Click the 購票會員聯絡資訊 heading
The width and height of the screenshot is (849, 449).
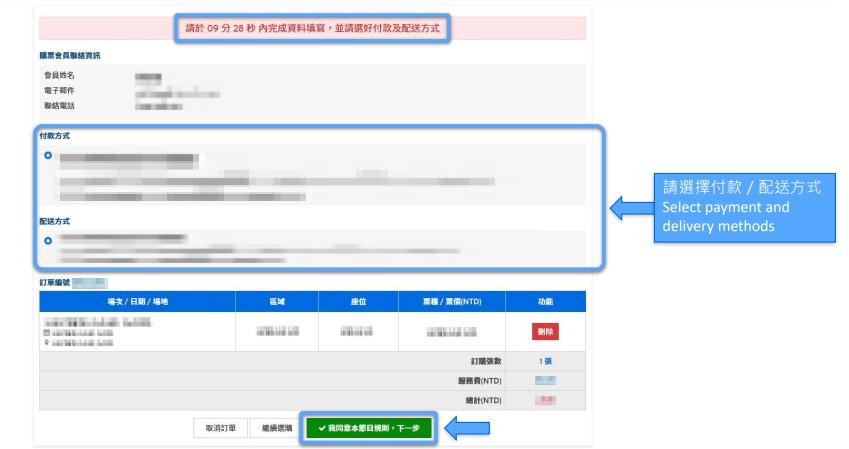tap(70, 55)
